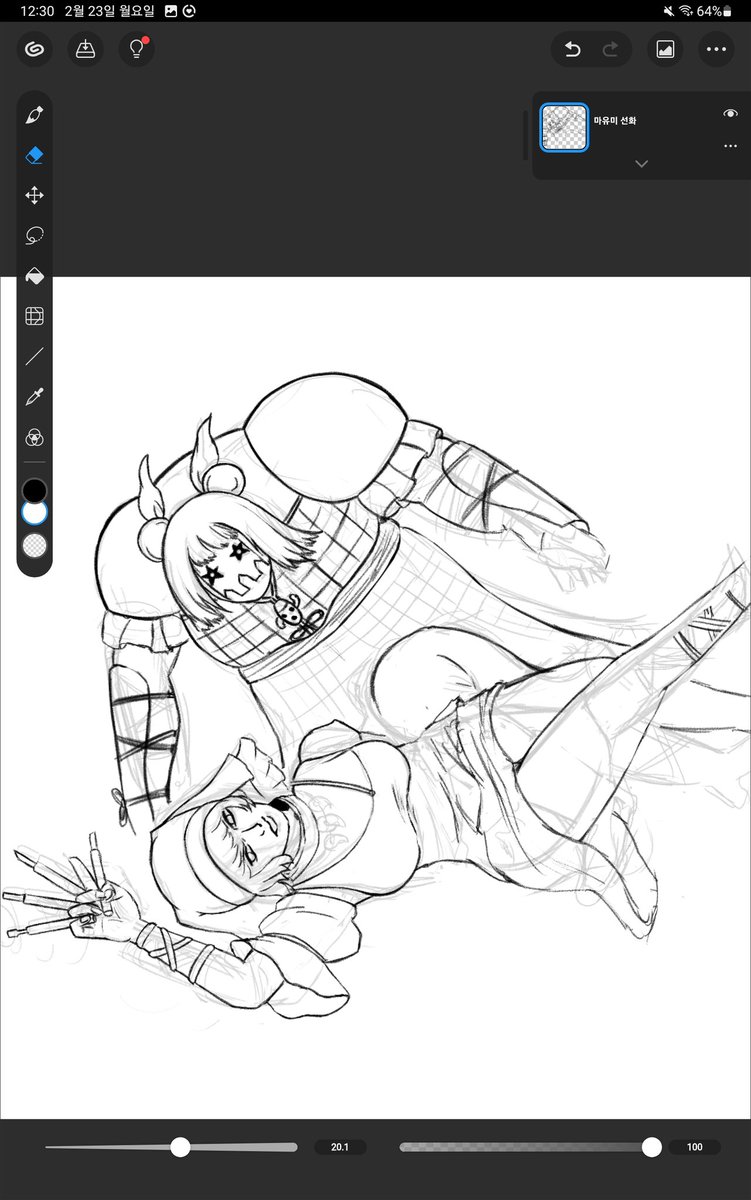Redo the undone action
This screenshot has height=1200, width=751.
pos(610,49)
